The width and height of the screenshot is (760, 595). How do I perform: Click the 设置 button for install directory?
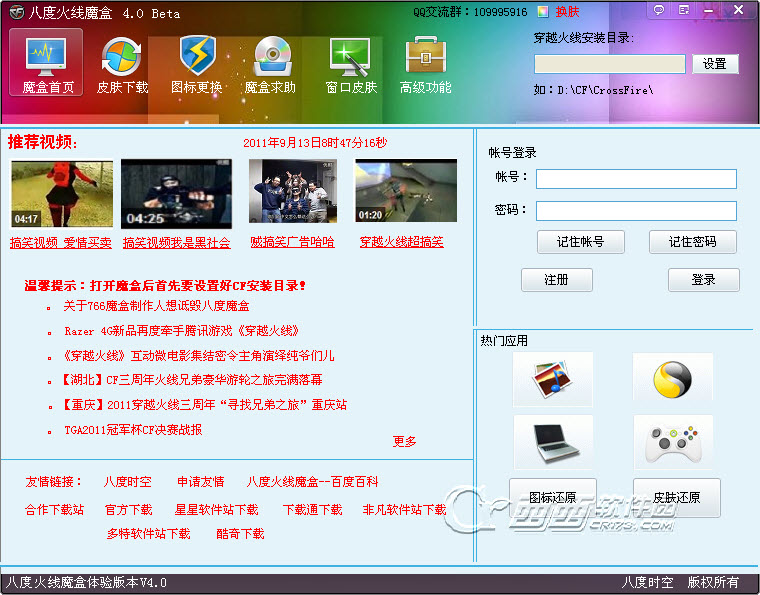715,63
